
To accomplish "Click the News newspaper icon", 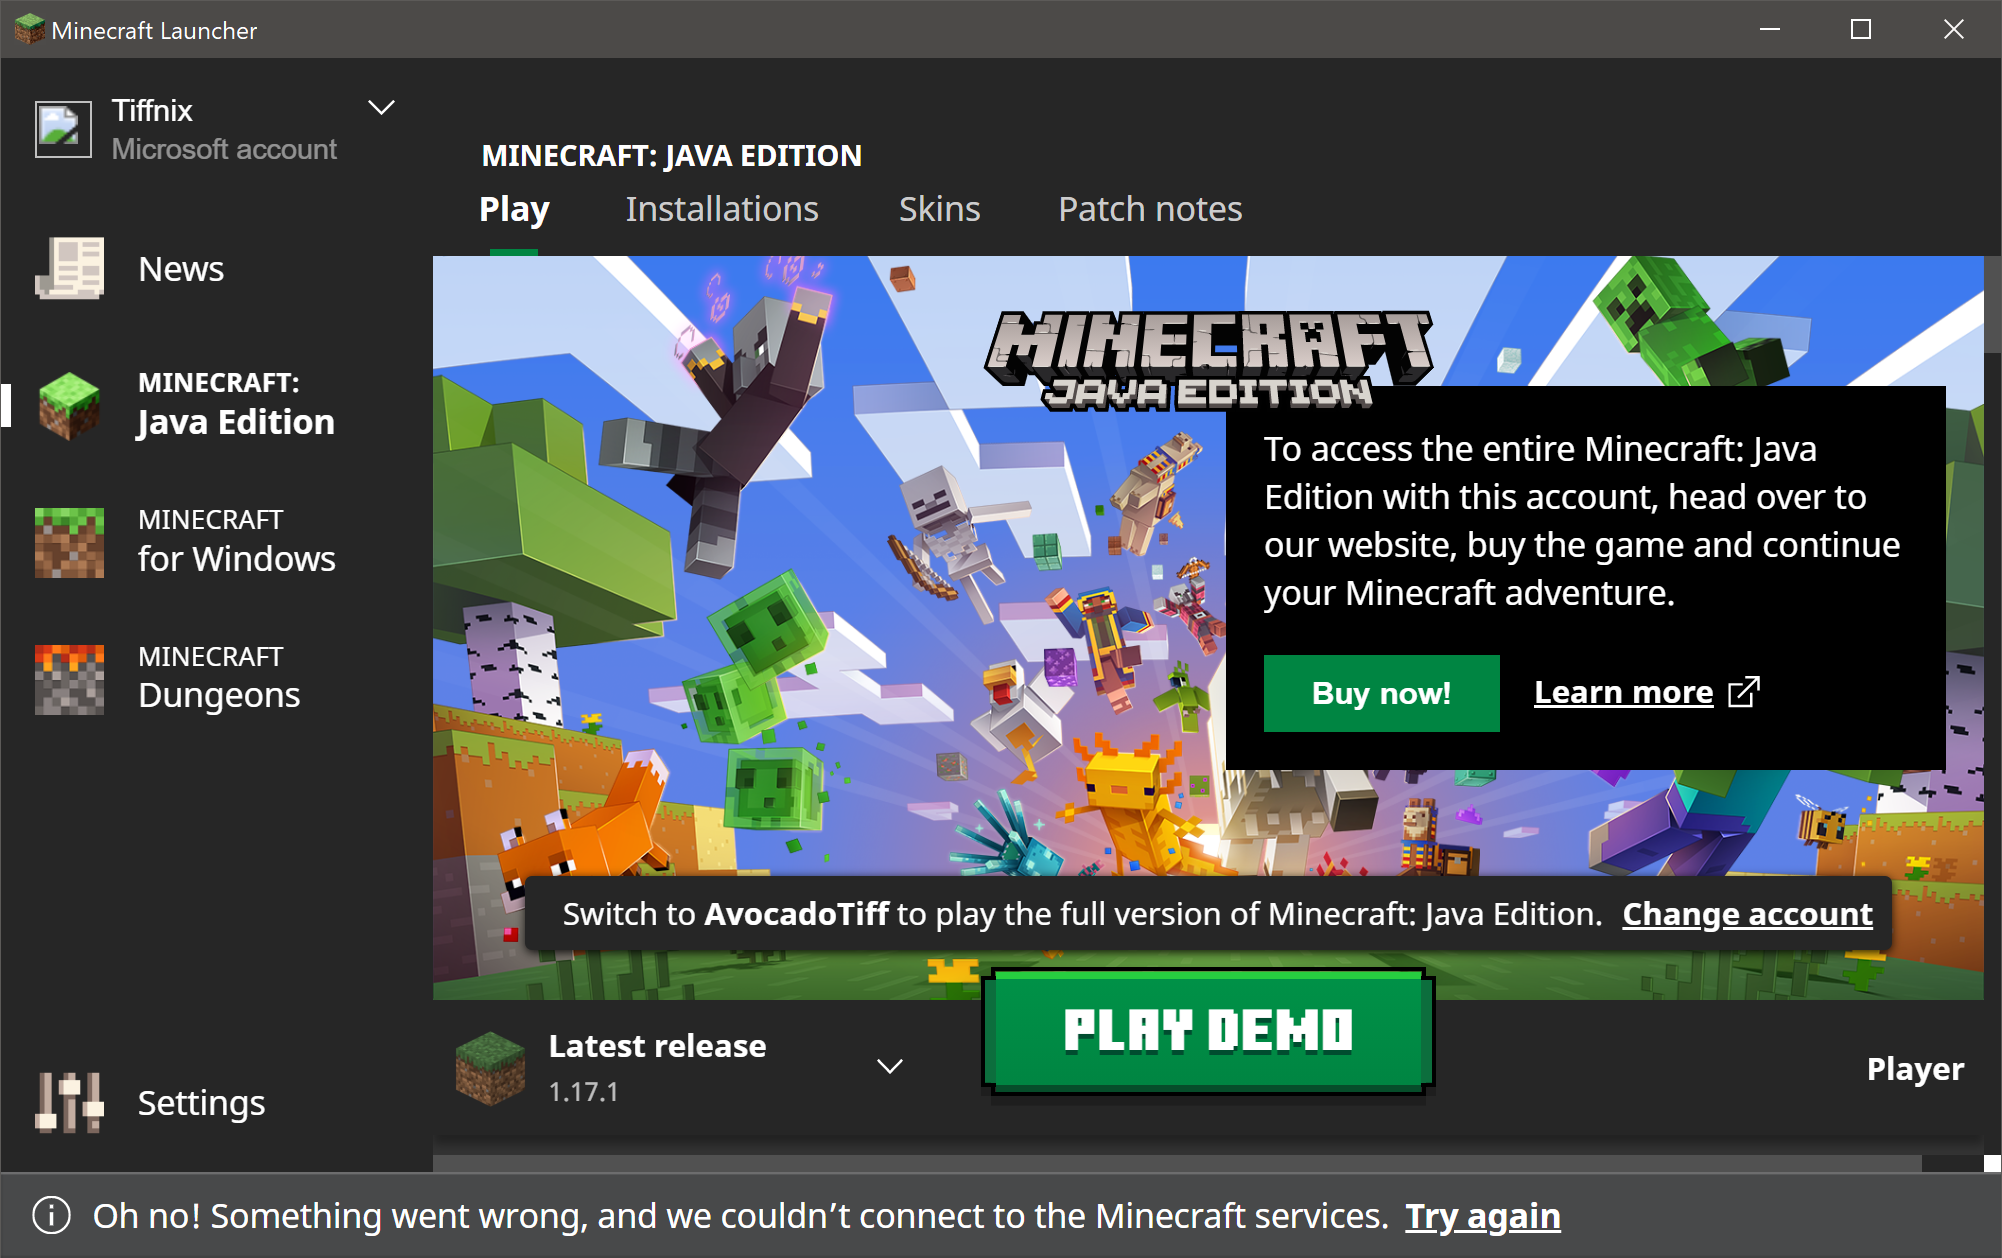I will point(69,268).
